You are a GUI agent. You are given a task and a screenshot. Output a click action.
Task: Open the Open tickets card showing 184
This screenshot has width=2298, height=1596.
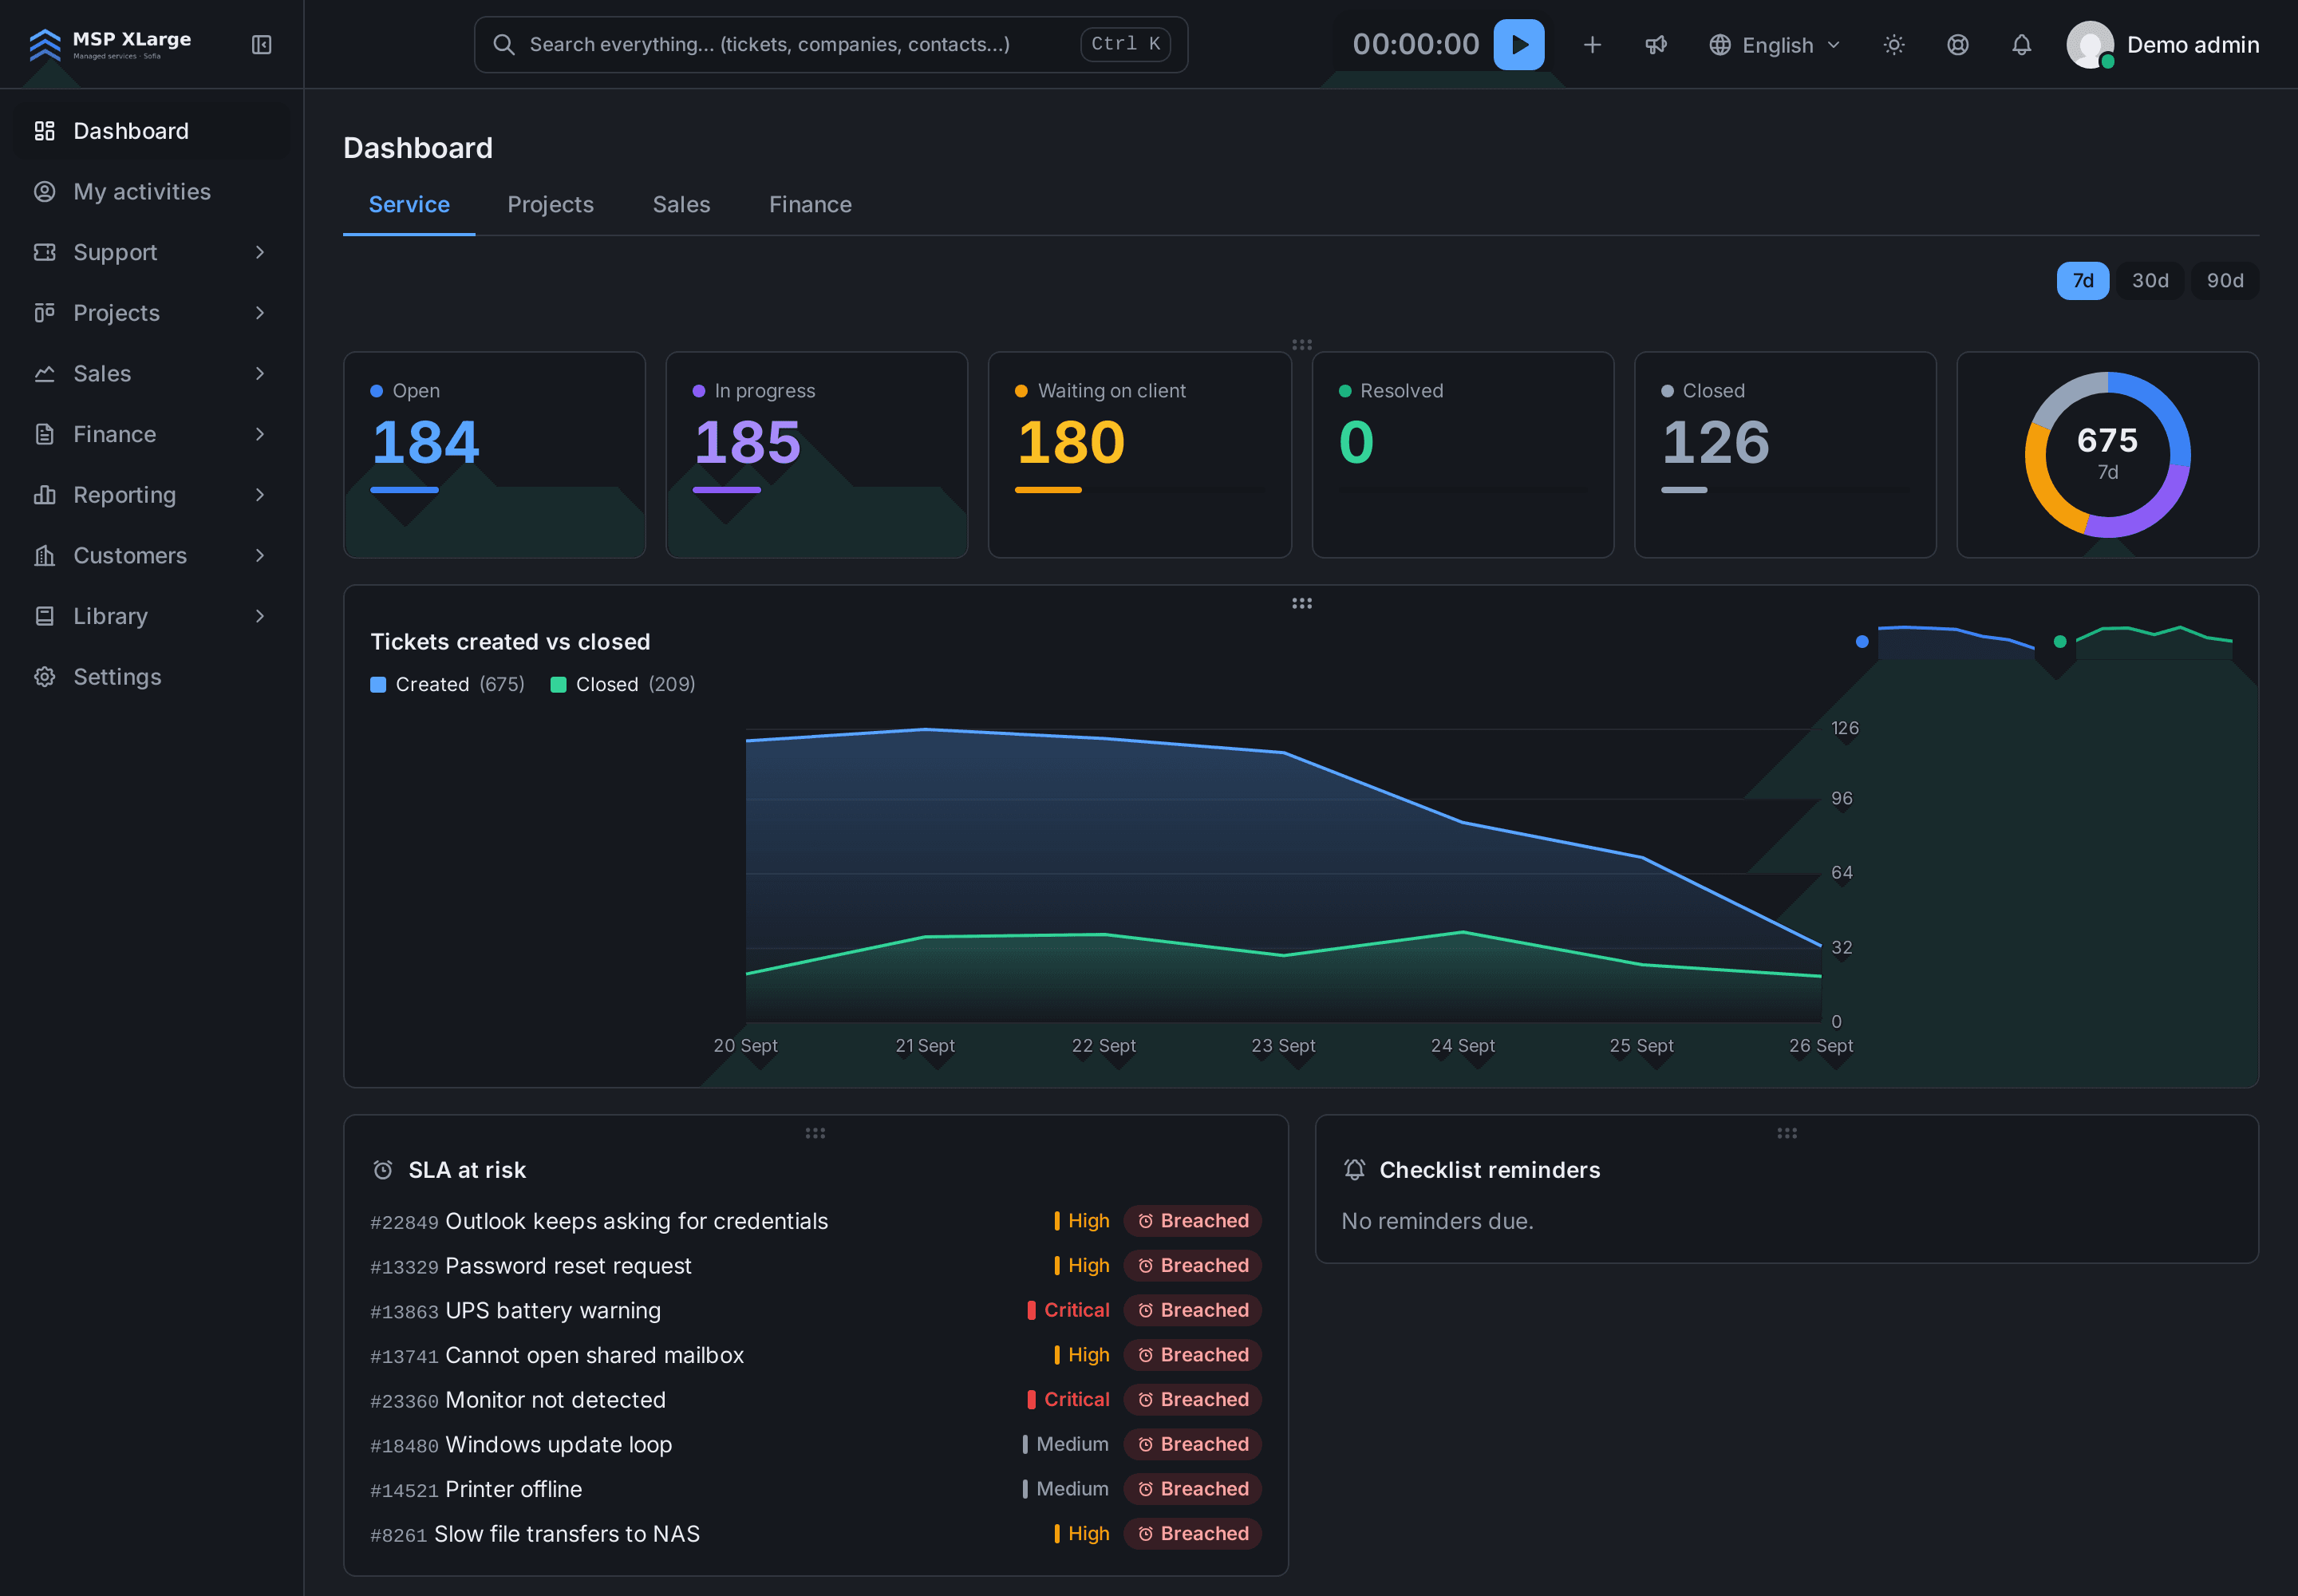tap(494, 454)
